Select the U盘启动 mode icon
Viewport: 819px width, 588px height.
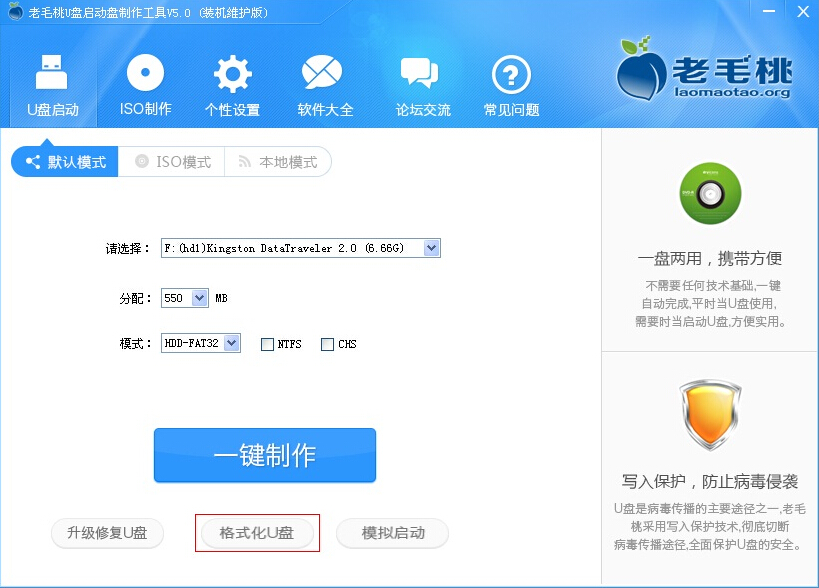tap(52, 83)
